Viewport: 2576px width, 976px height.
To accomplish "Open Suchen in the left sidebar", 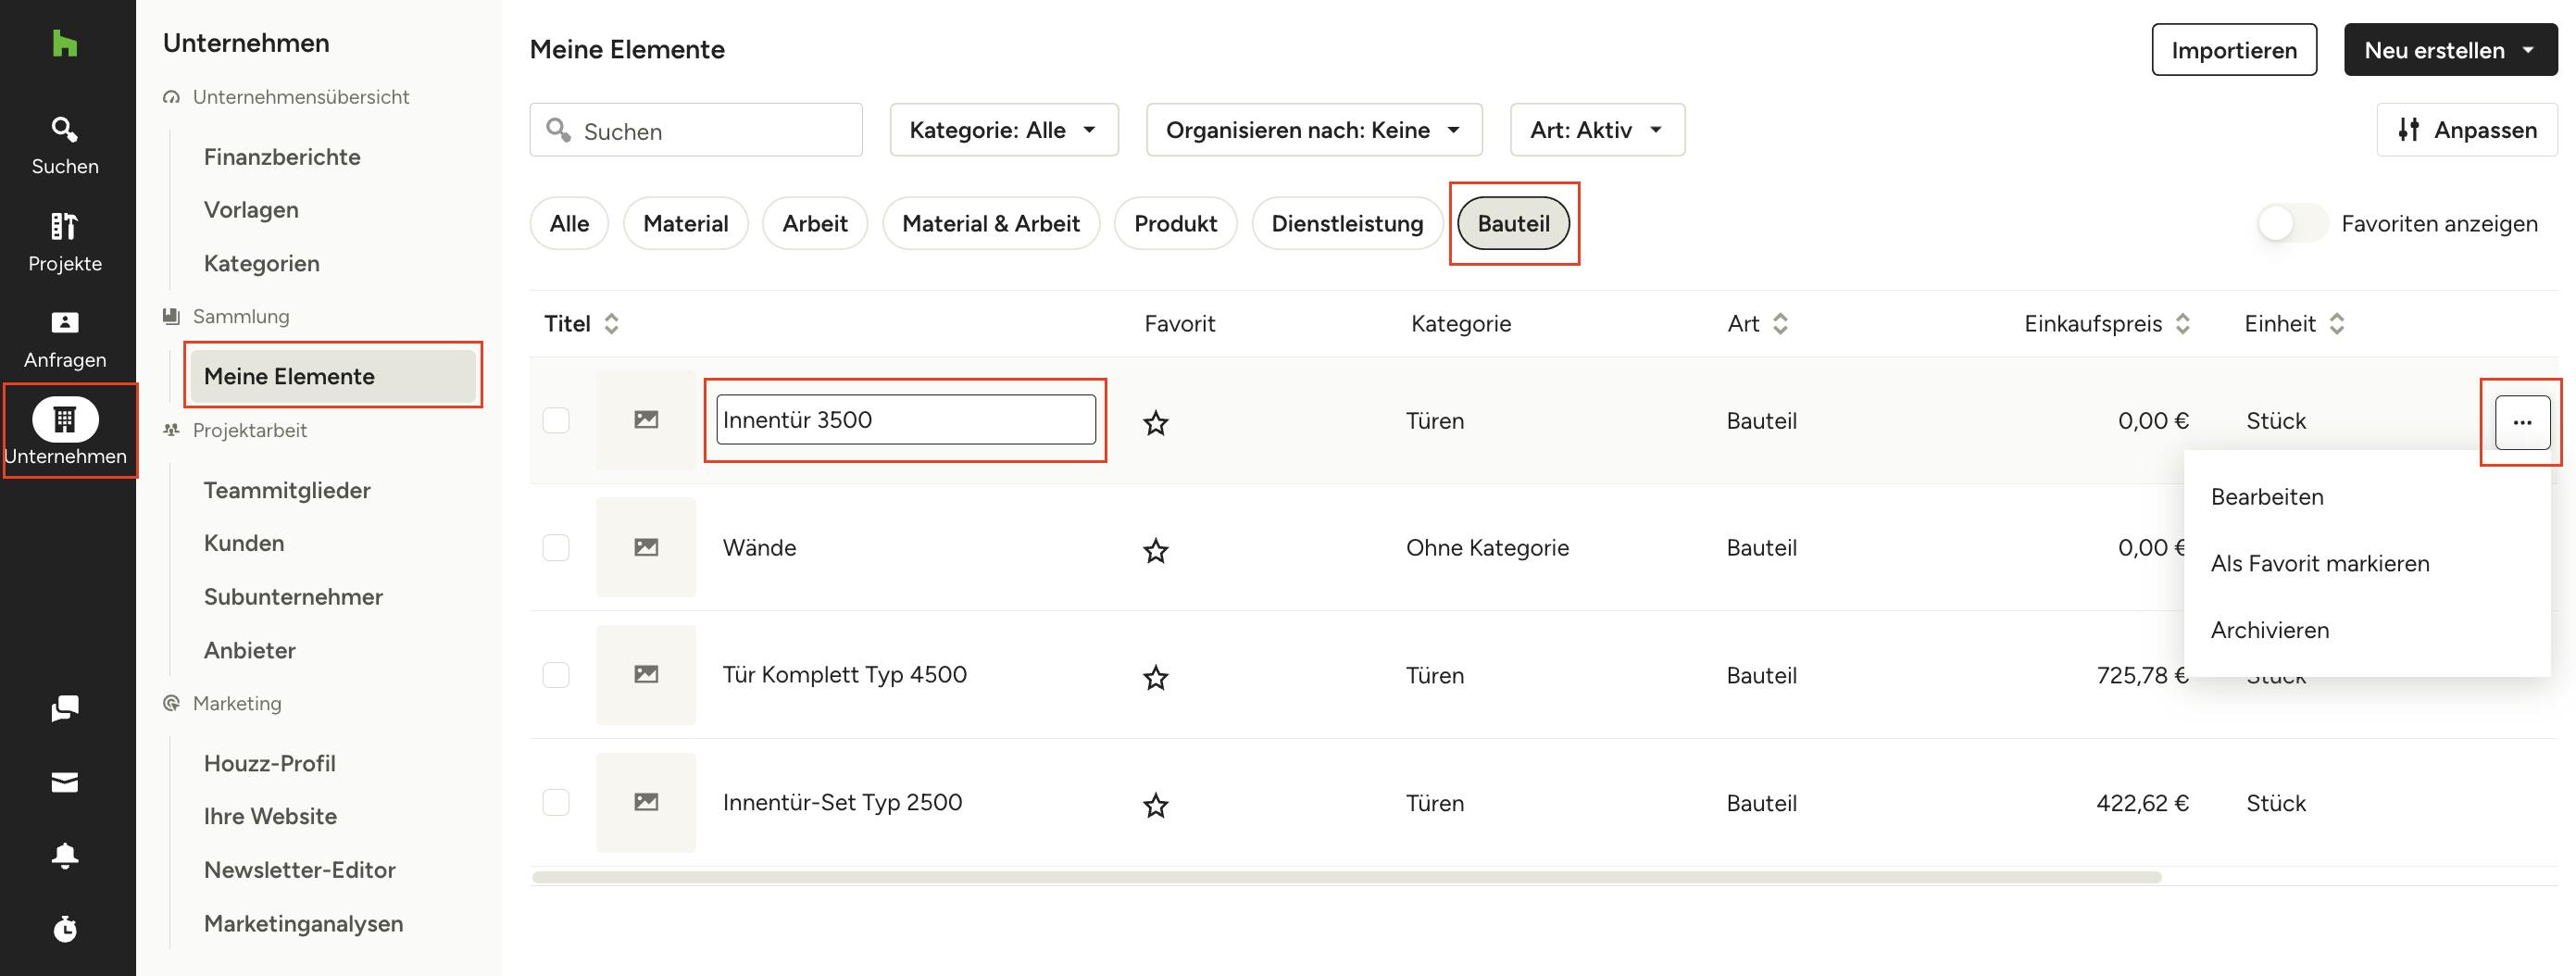I will pos(65,145).
